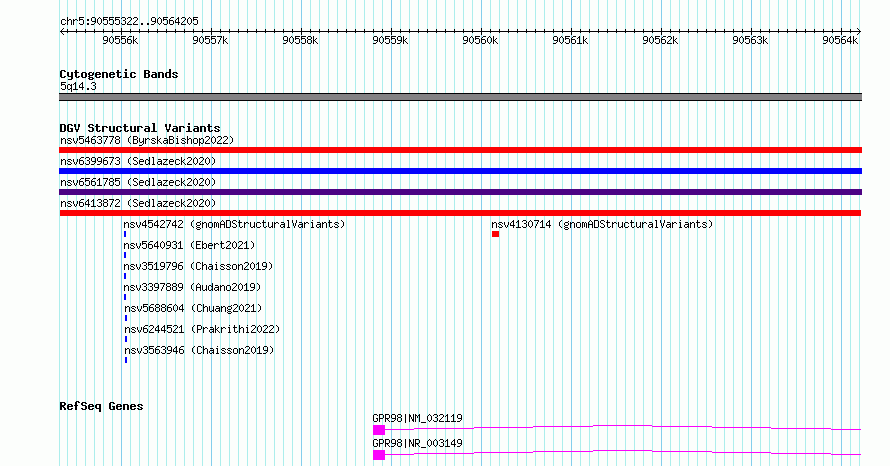Click the purple bar under nsv6561785
Screen dimensions: 890x466
460,192
